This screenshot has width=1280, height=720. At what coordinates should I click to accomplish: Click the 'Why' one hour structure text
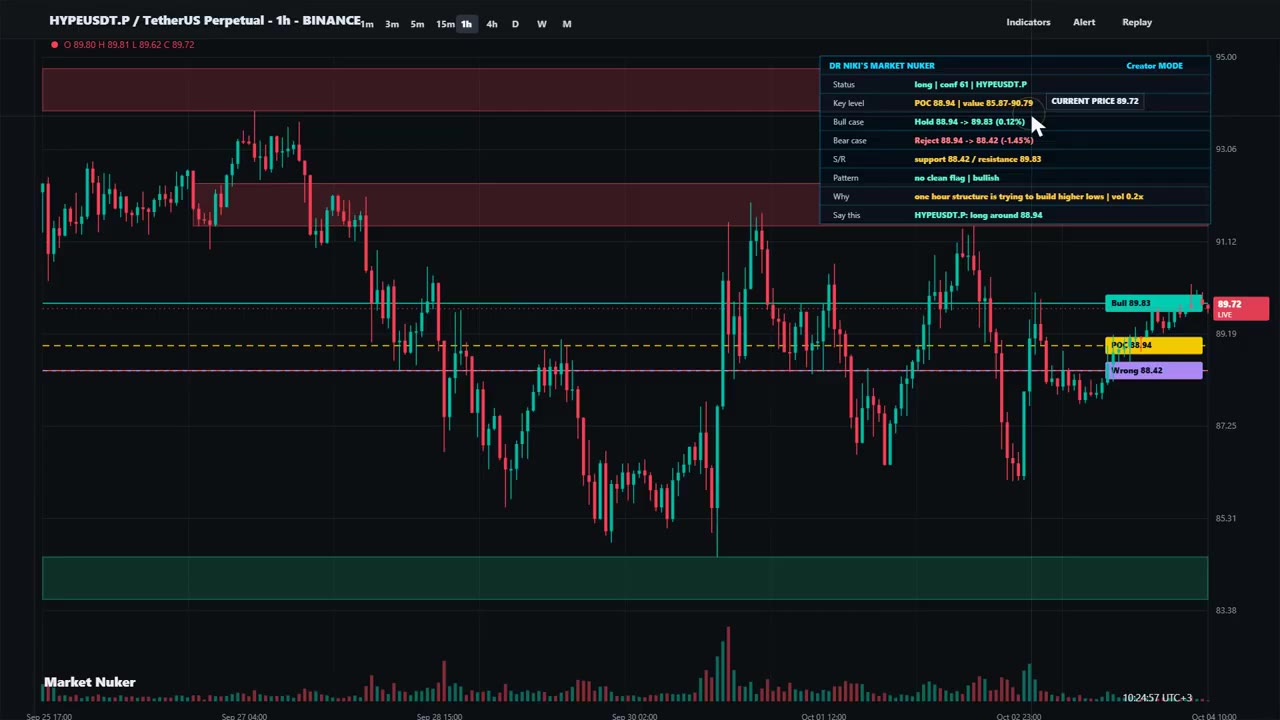coord(1028,197)
